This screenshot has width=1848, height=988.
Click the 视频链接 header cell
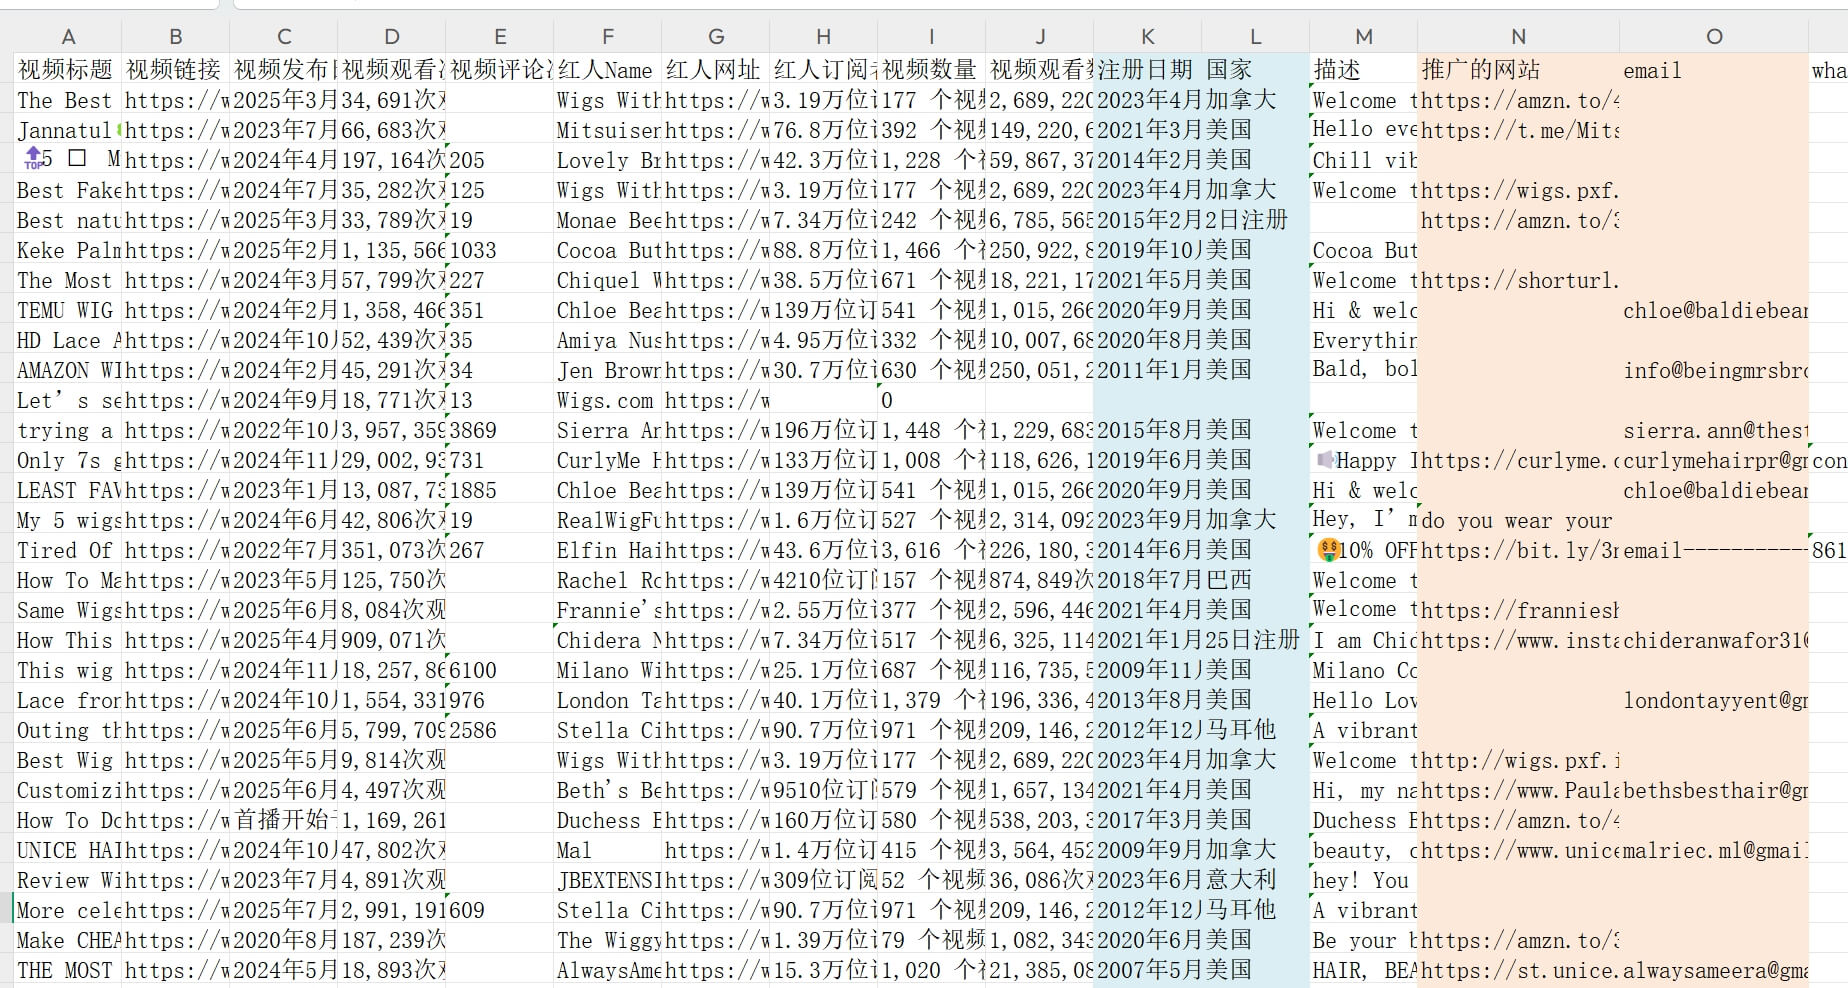click(176, 69)
